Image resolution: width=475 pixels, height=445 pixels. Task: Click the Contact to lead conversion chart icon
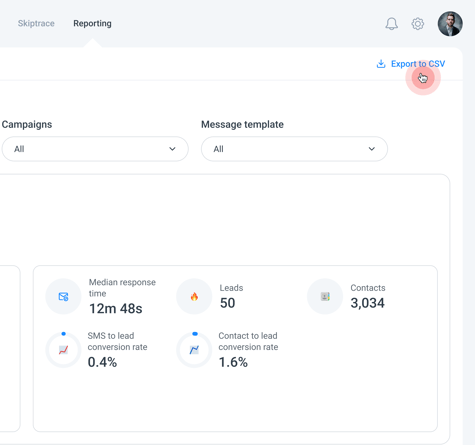pyautogui.click(x=194, y=350)
